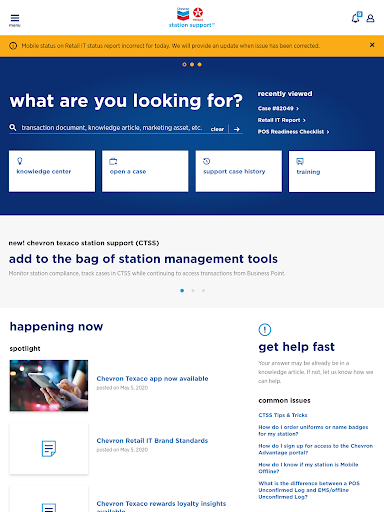Viewport: 384px width, 512px height.
Task: Open 'Chevron Texaco rewards loyalty insights' article
Action: 161,506
